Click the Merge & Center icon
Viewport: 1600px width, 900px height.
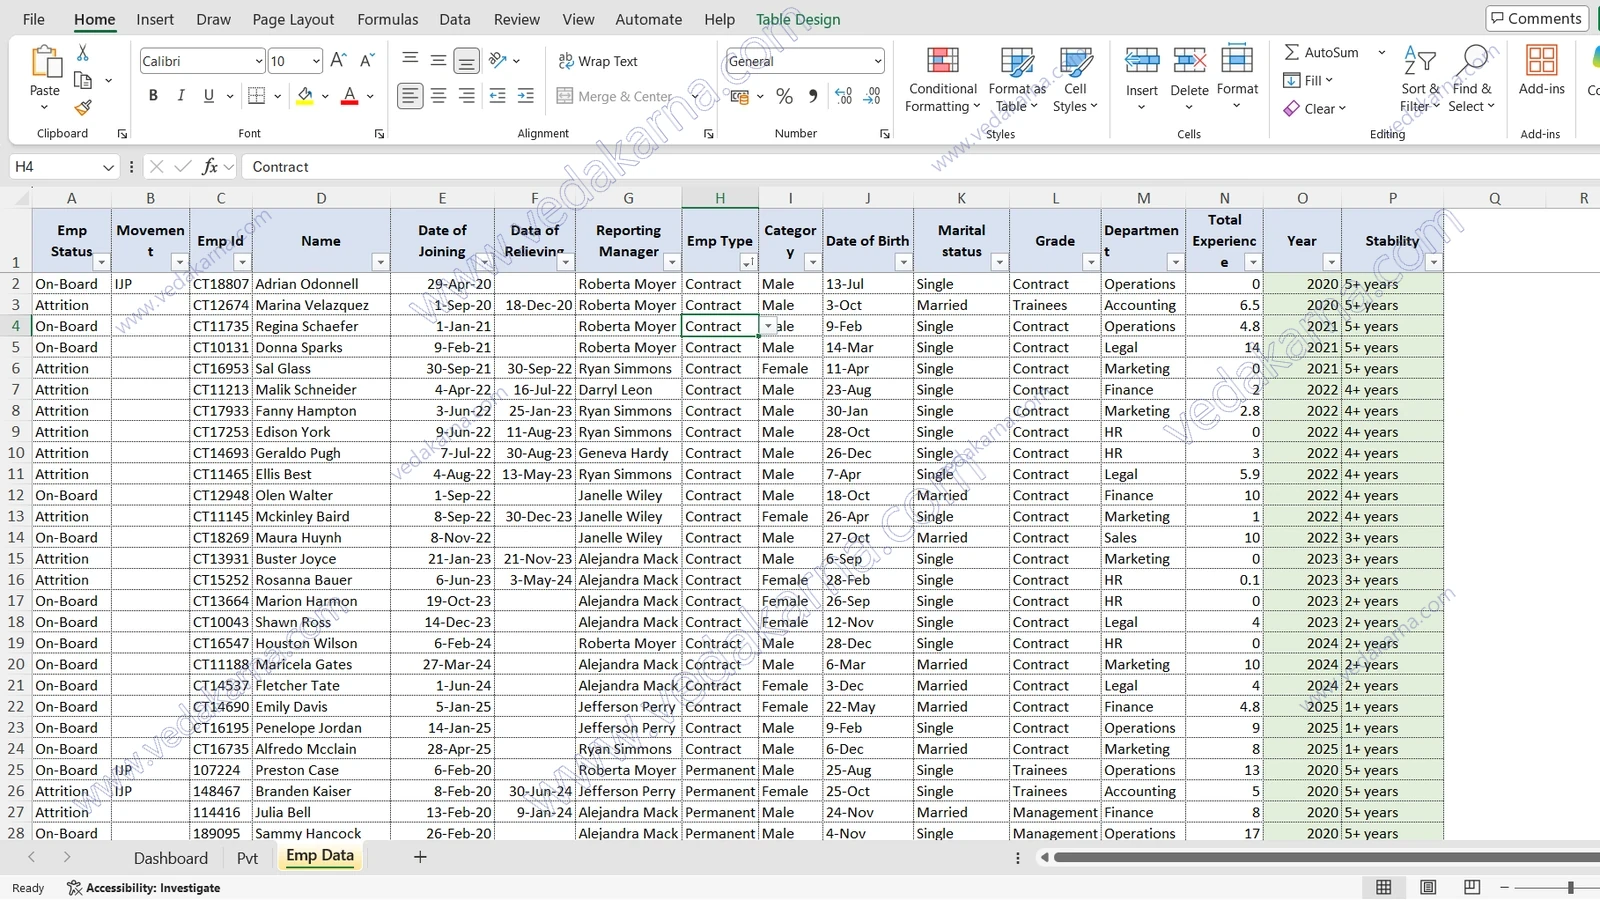(x=565, y=96)
